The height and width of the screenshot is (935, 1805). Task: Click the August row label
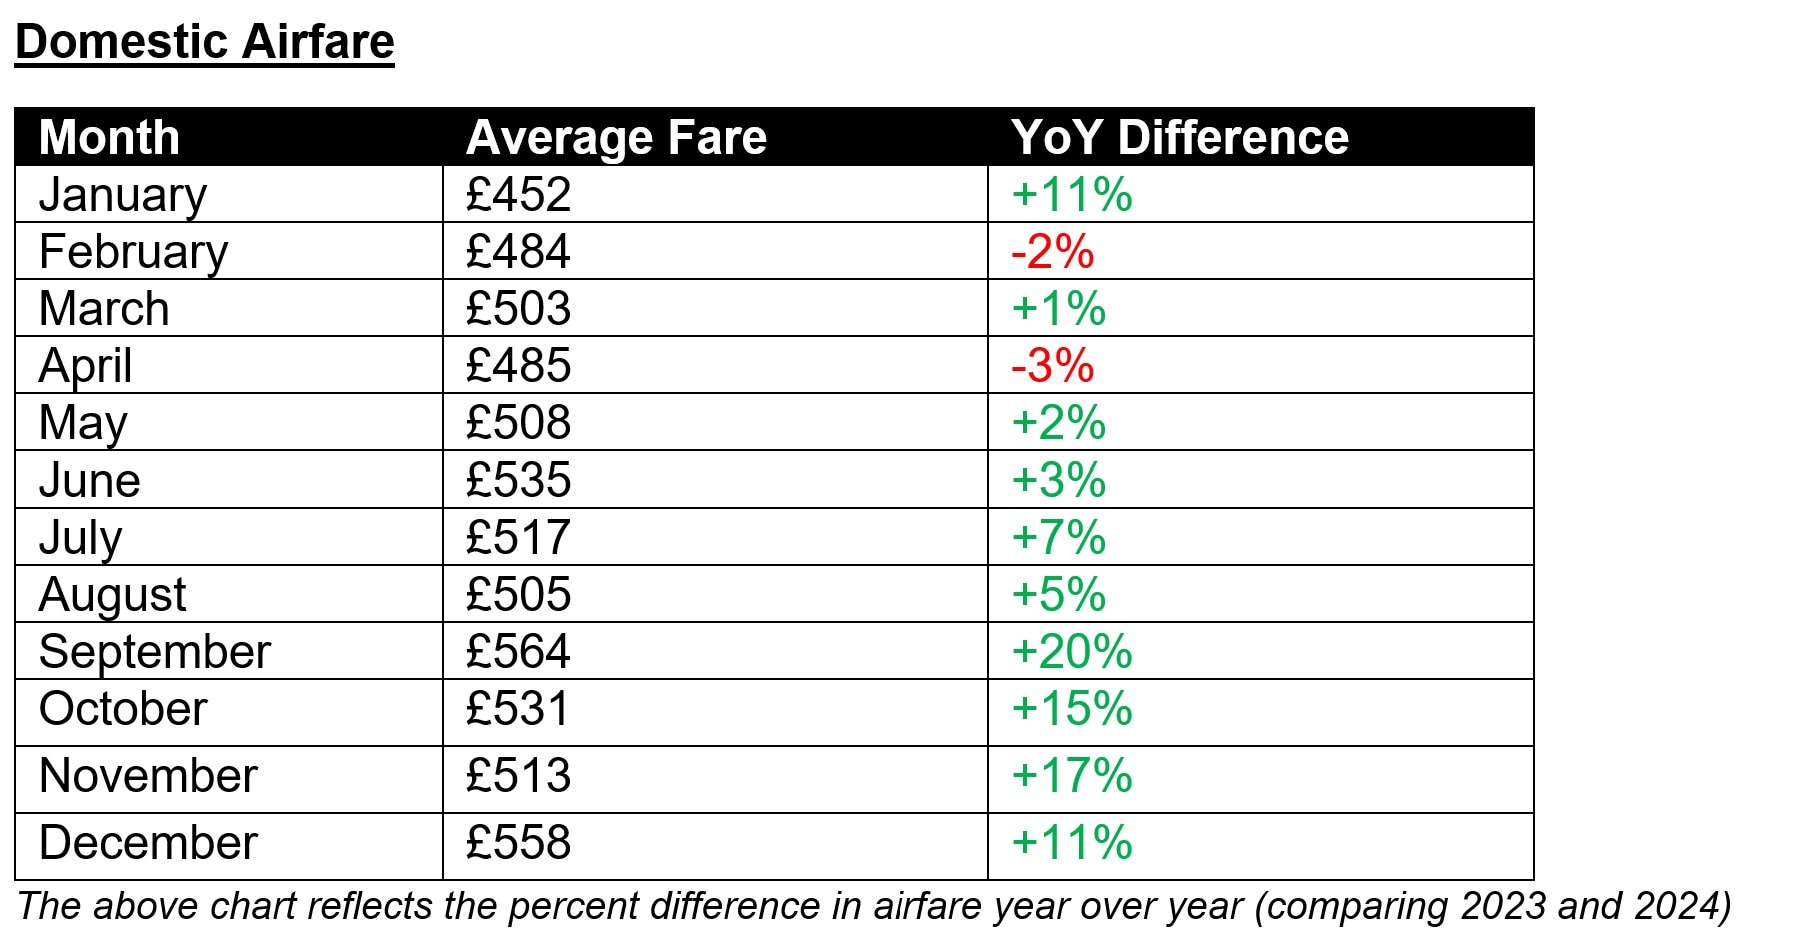coord(112,594)
